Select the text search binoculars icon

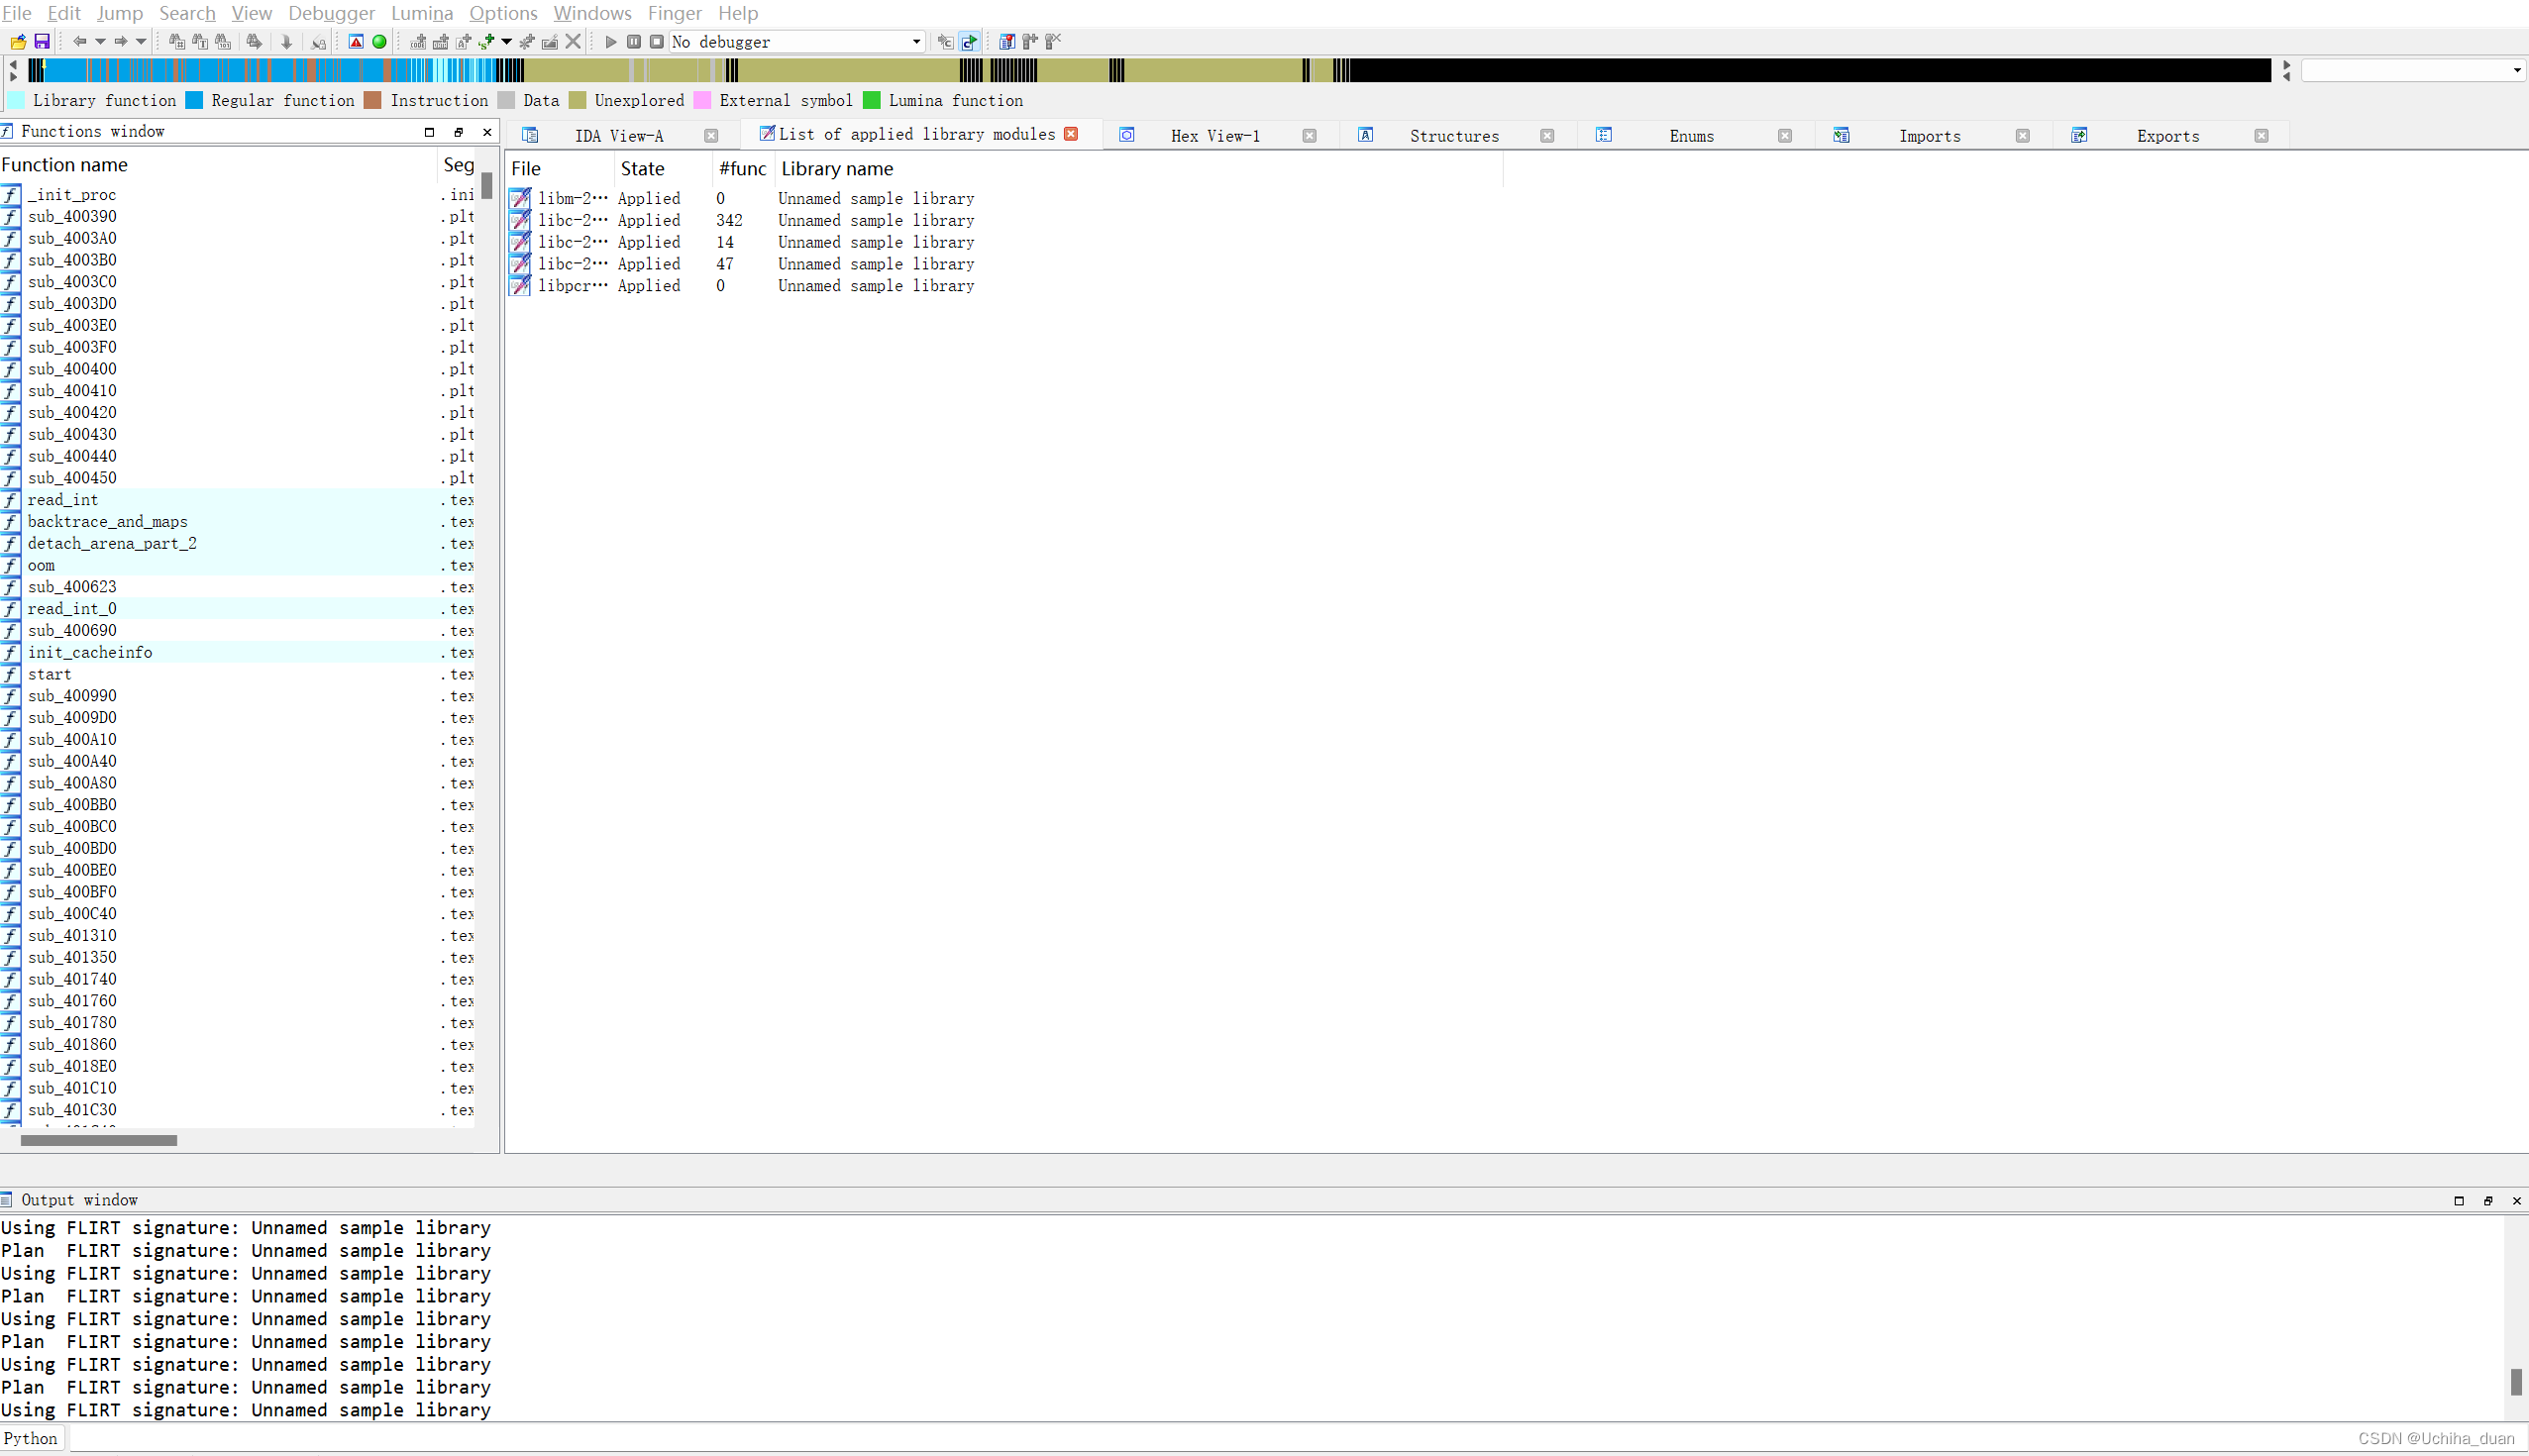pyautogui.click(x=200, y=41)
